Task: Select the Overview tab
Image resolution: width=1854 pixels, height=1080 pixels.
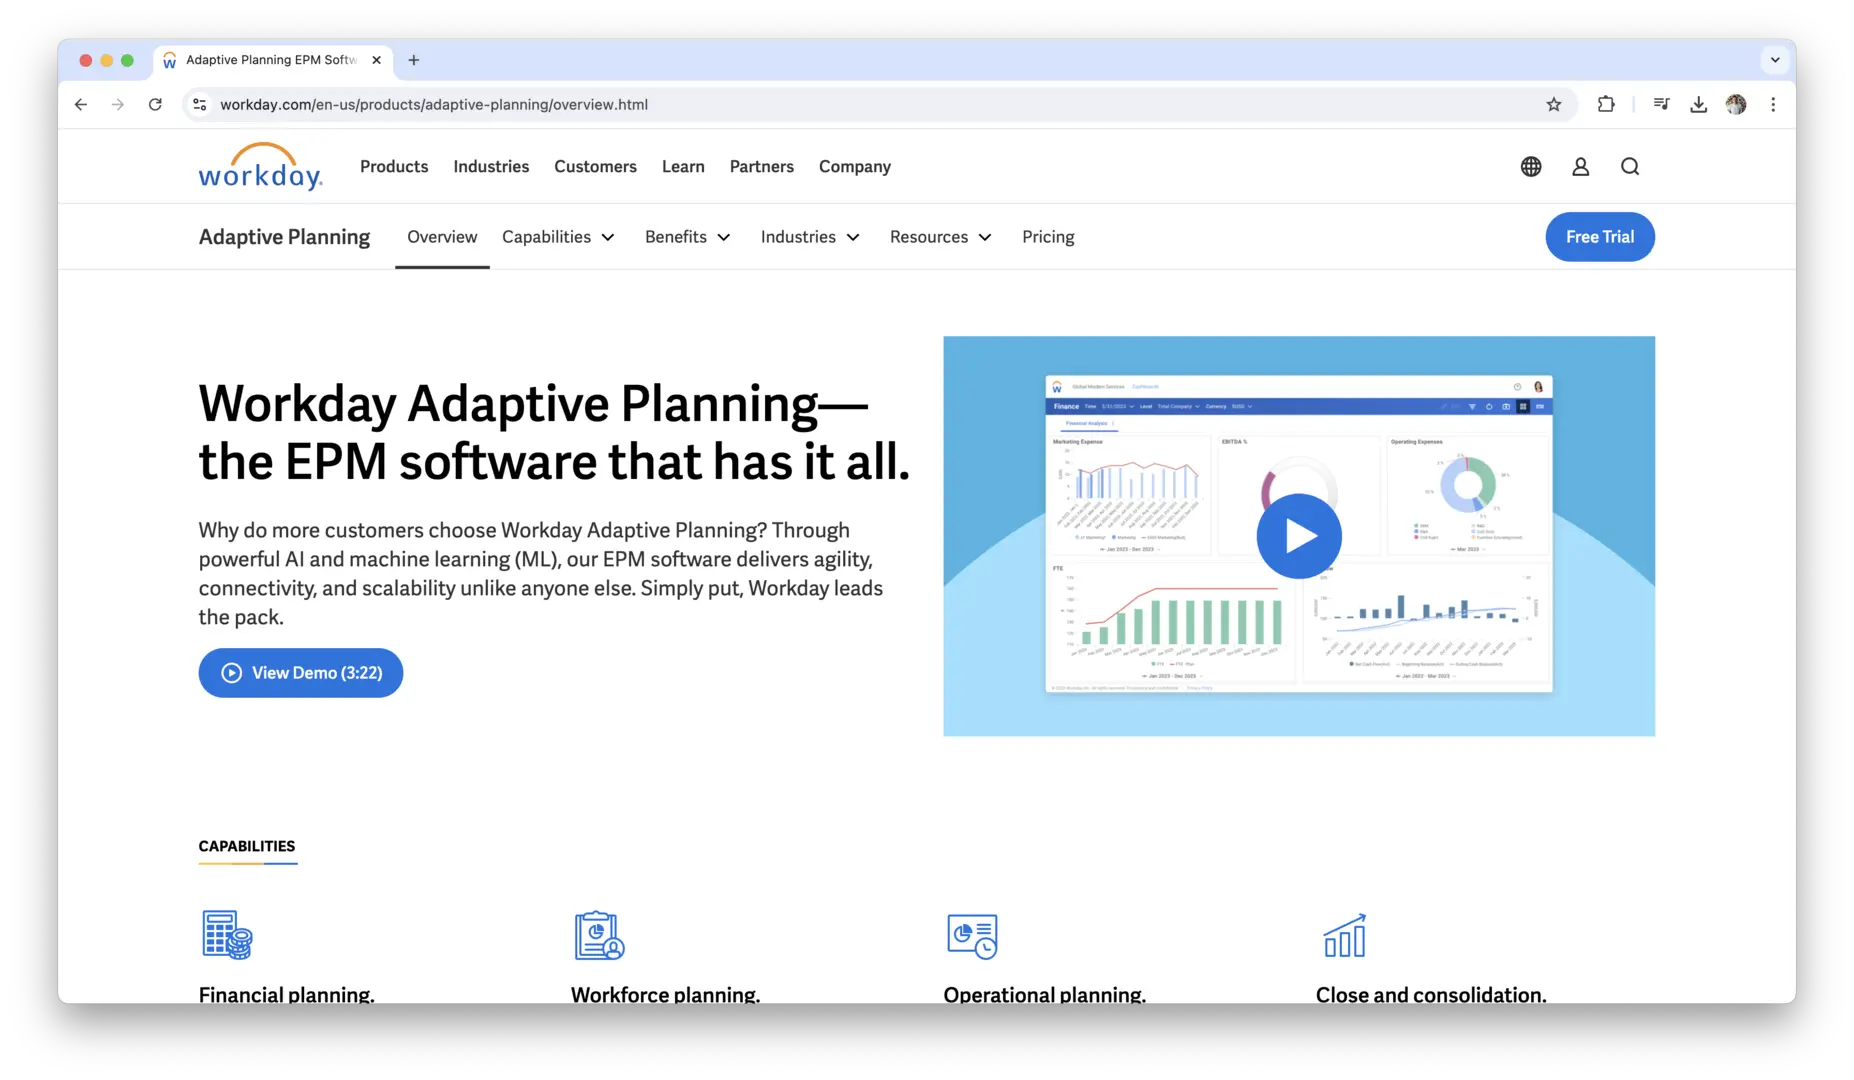Action: (x=442, y=237)
